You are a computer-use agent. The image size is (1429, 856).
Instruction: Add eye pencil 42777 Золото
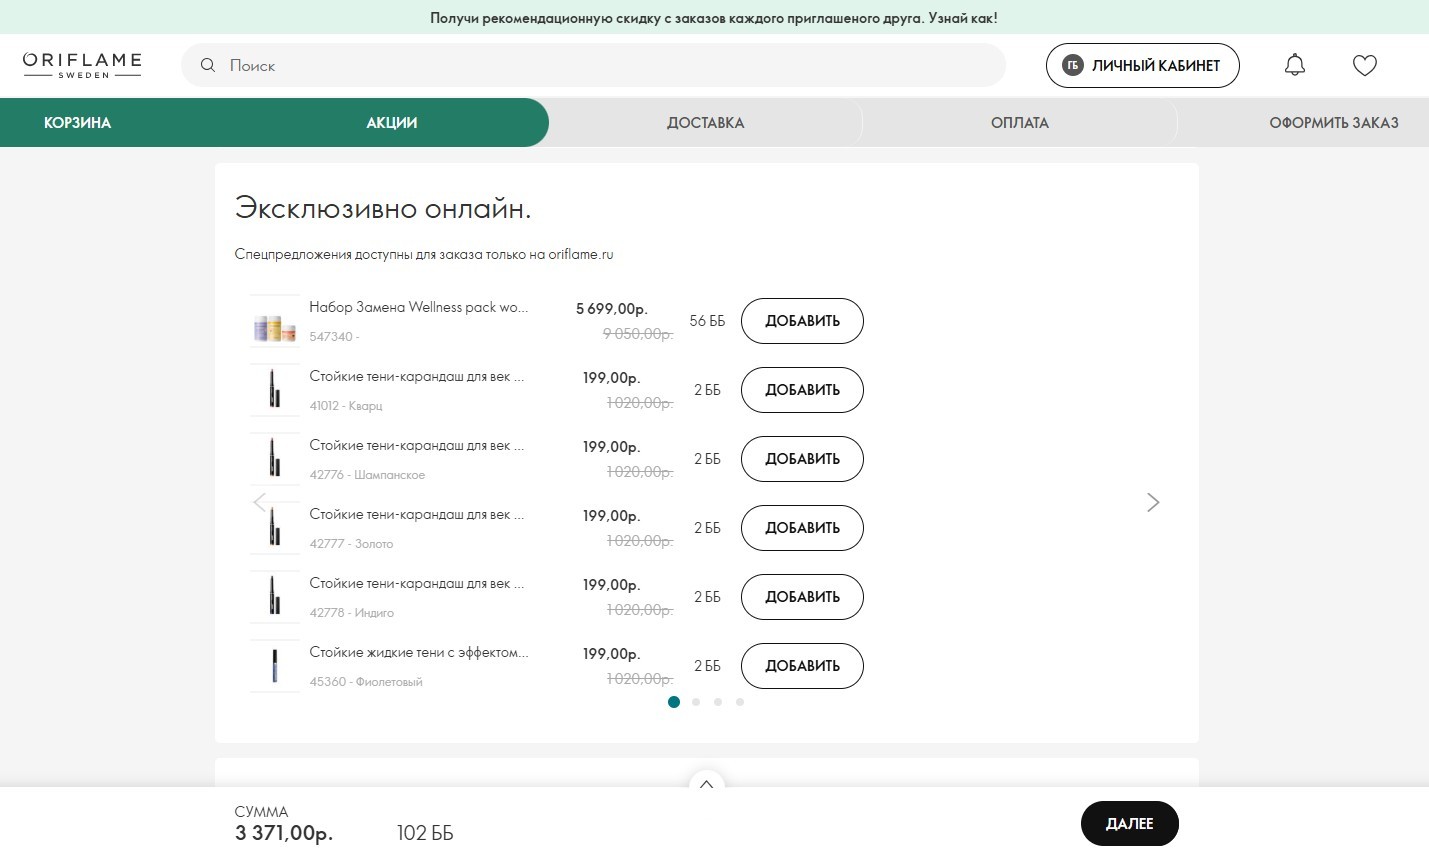802,528
